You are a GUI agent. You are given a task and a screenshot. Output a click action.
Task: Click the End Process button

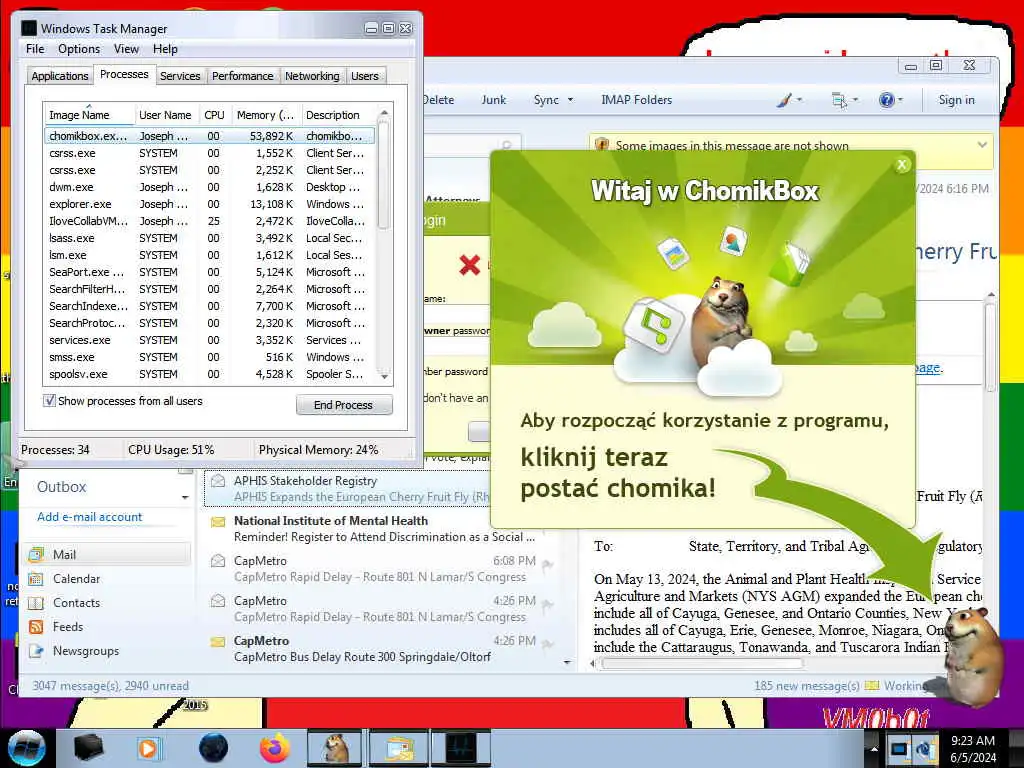point(344,405)
